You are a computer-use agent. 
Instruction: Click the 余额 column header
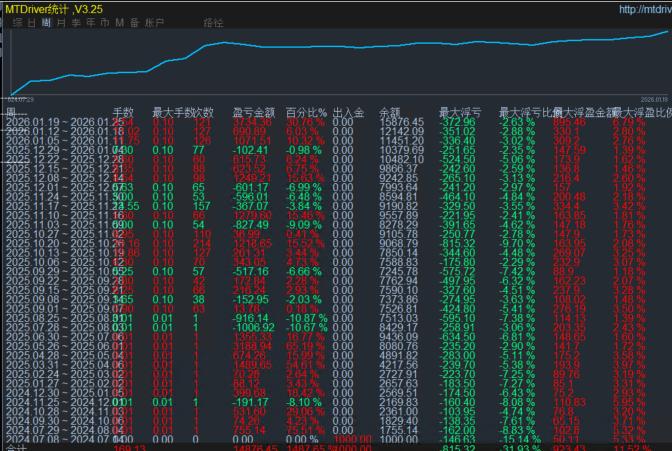tap(390, 113)
